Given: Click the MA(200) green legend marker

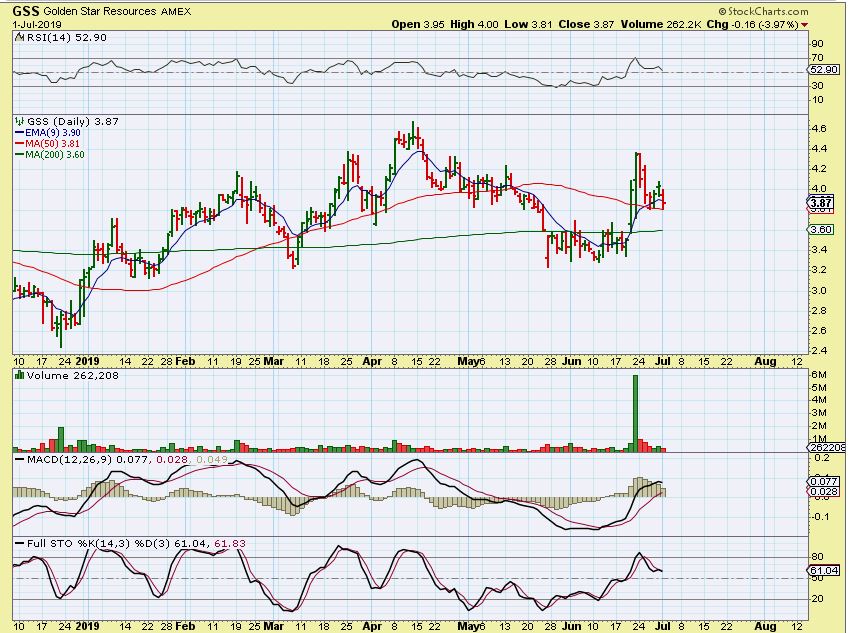Looking at the screenshot, I should pos(16,153).
